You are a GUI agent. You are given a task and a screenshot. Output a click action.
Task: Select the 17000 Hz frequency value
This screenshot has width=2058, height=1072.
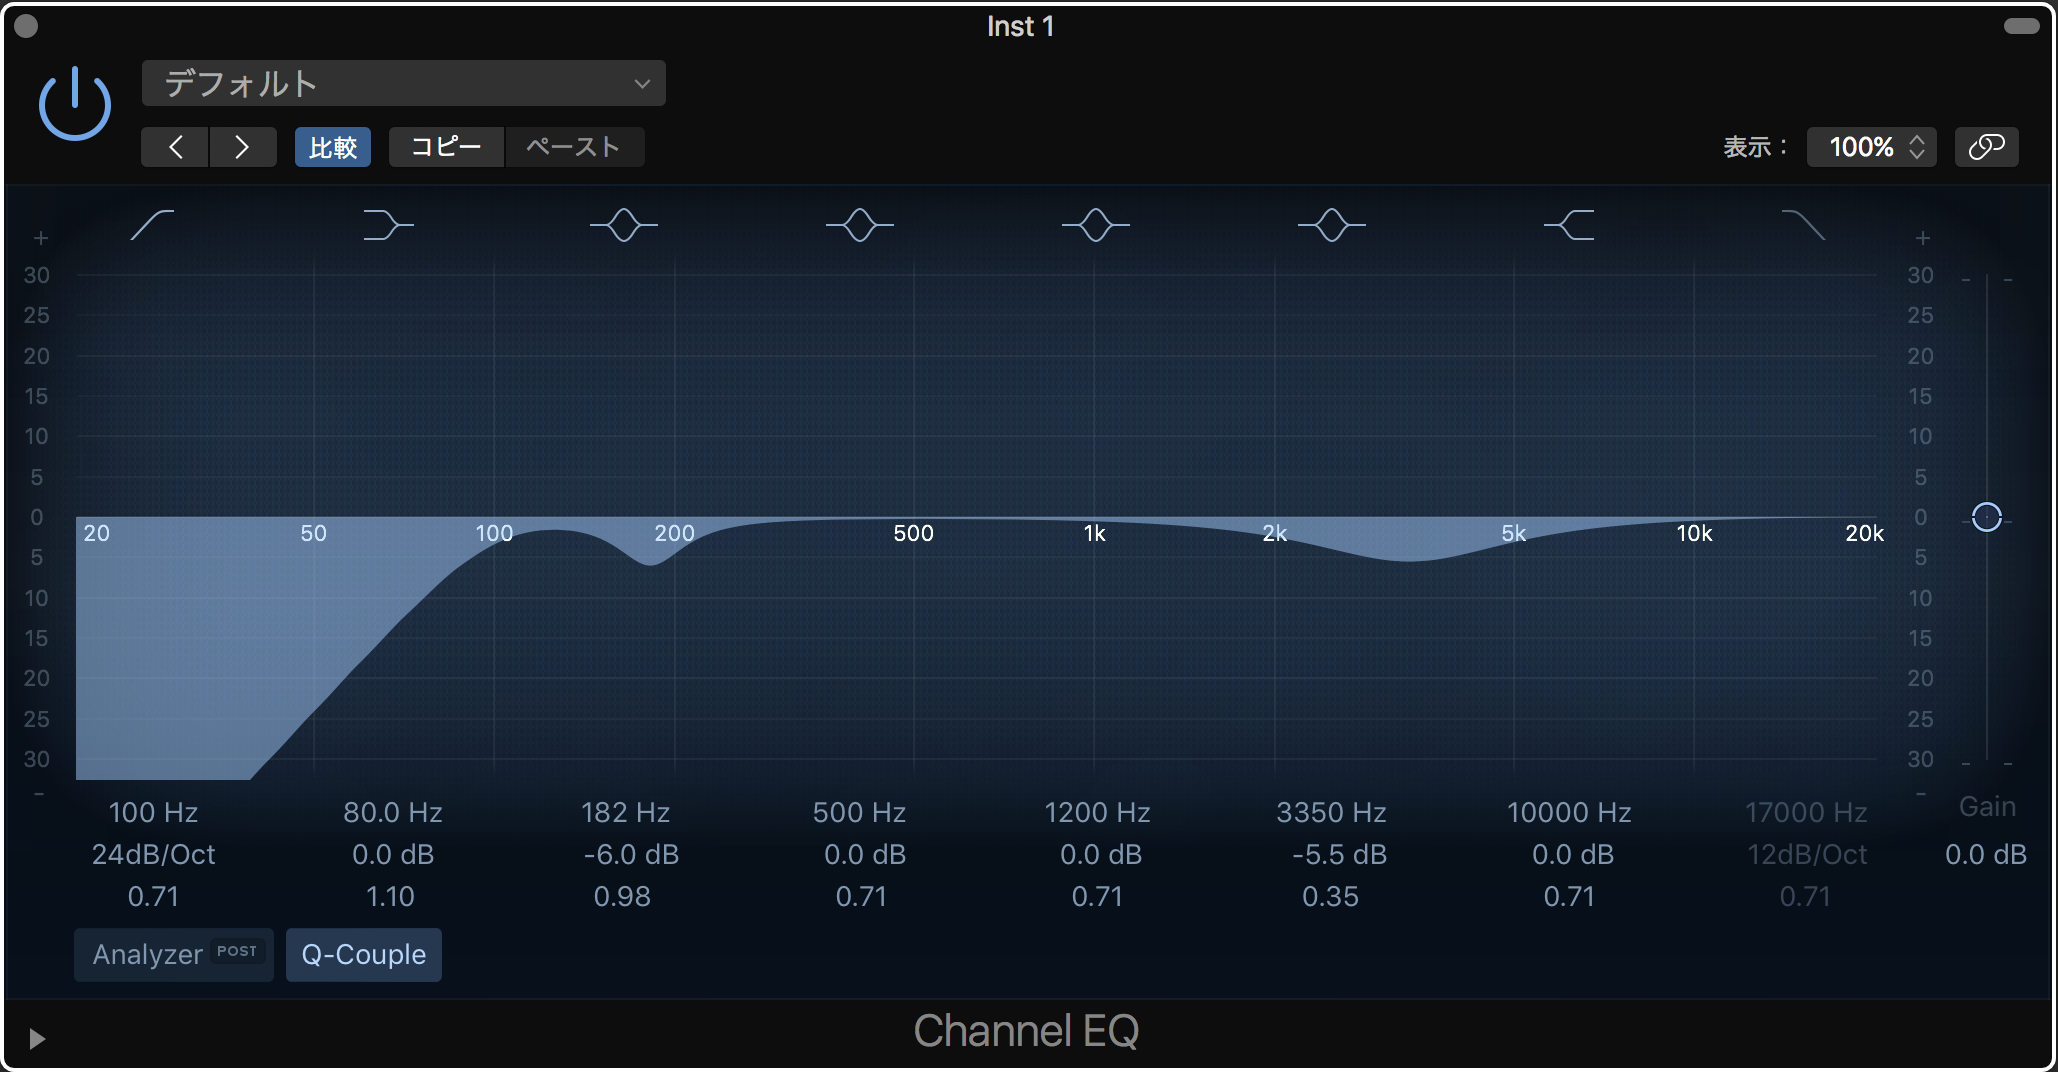(1806, 812)
